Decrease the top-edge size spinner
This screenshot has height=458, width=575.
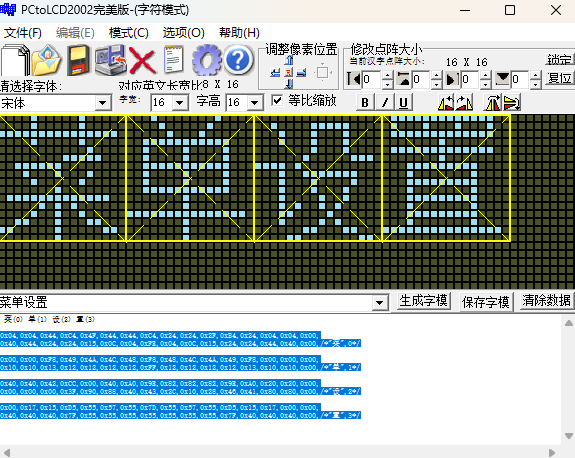(x=436, y=84)
